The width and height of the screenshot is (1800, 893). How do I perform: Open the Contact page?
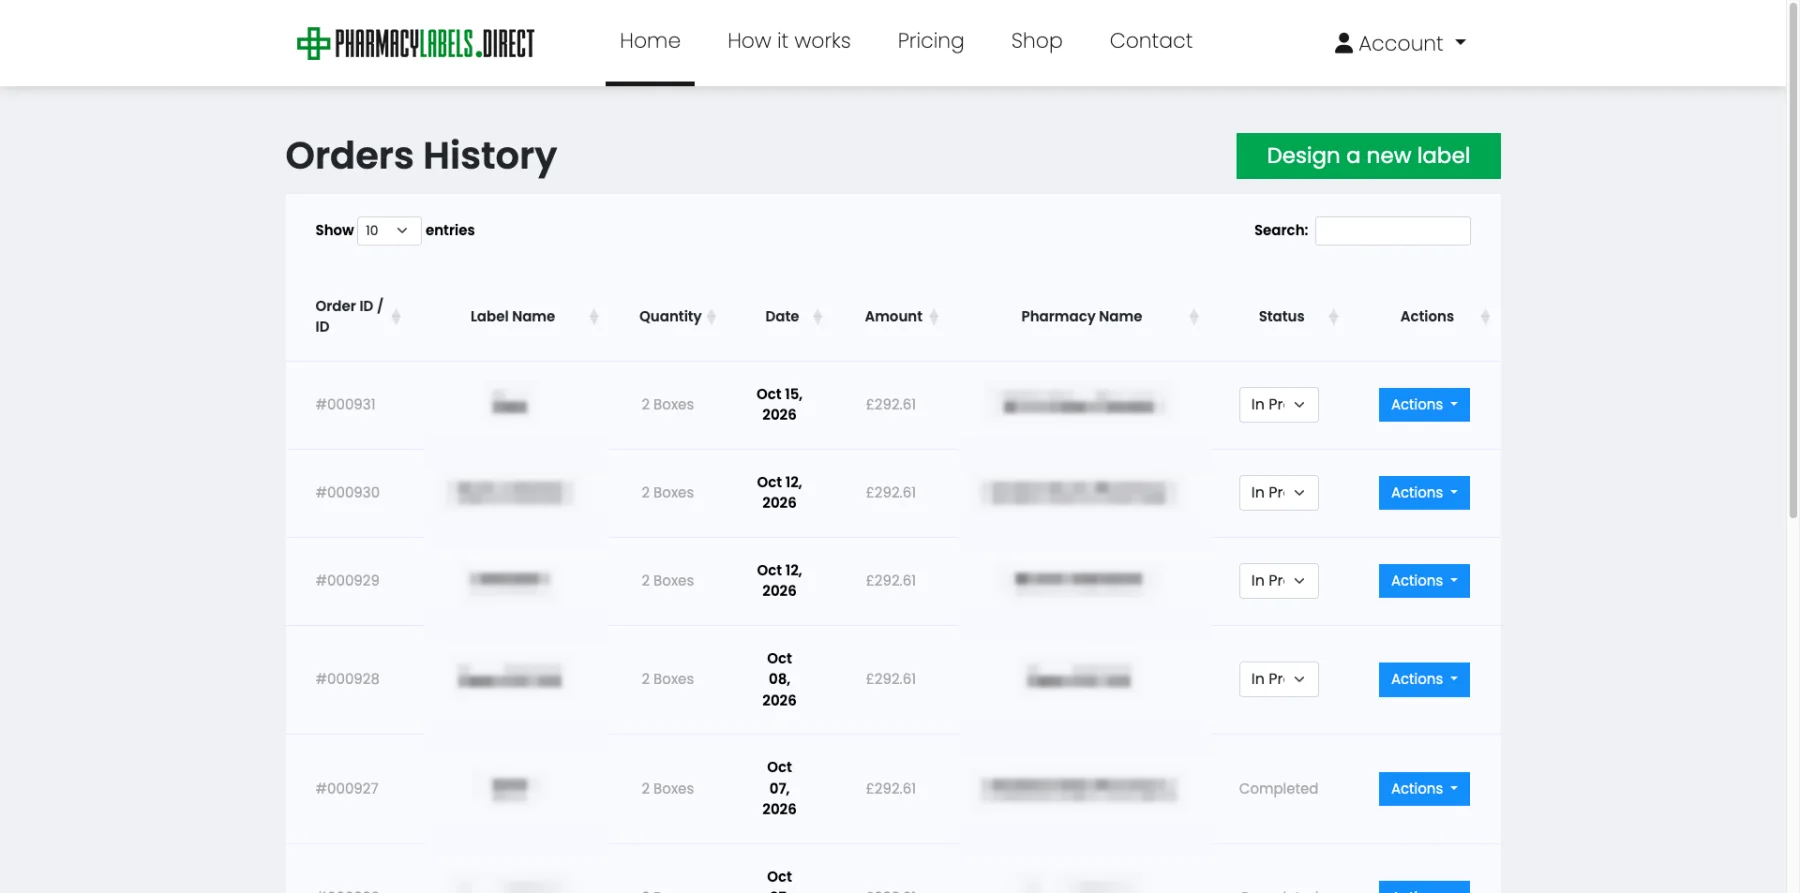pos(1151,41)
